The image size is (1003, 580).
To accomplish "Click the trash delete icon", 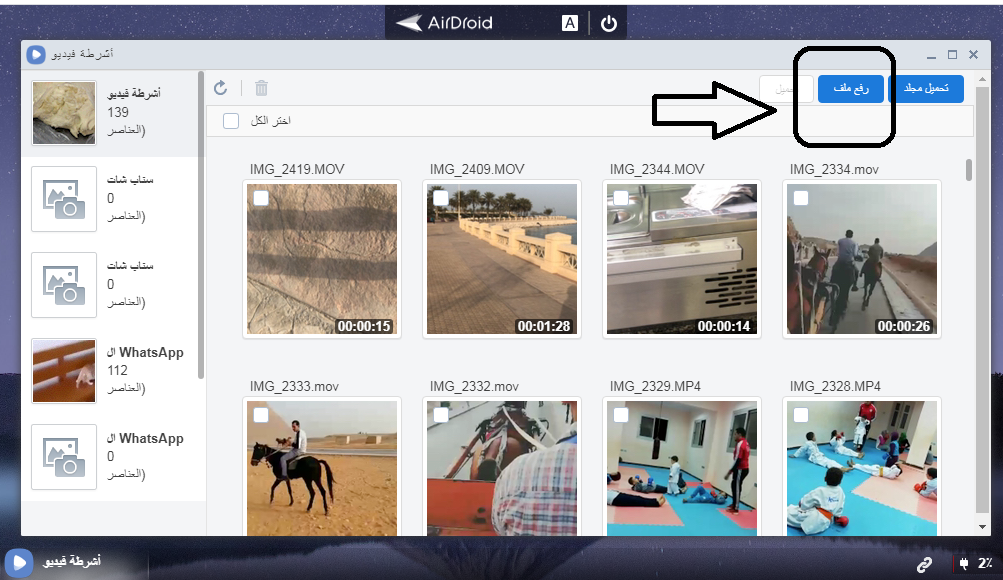I will pos(261,89).
